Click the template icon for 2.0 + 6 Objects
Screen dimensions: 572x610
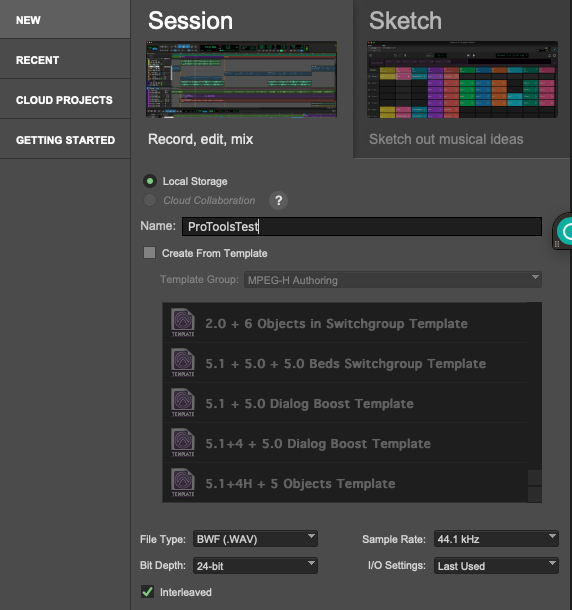coord(183,323)
